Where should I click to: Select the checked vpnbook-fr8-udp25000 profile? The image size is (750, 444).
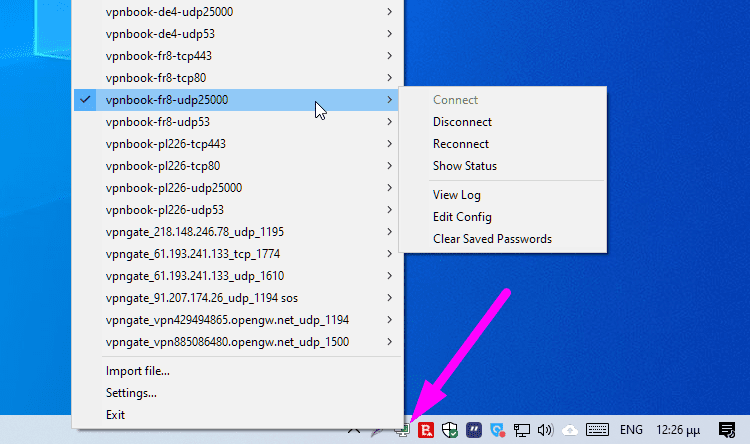(x=236, y=100)
